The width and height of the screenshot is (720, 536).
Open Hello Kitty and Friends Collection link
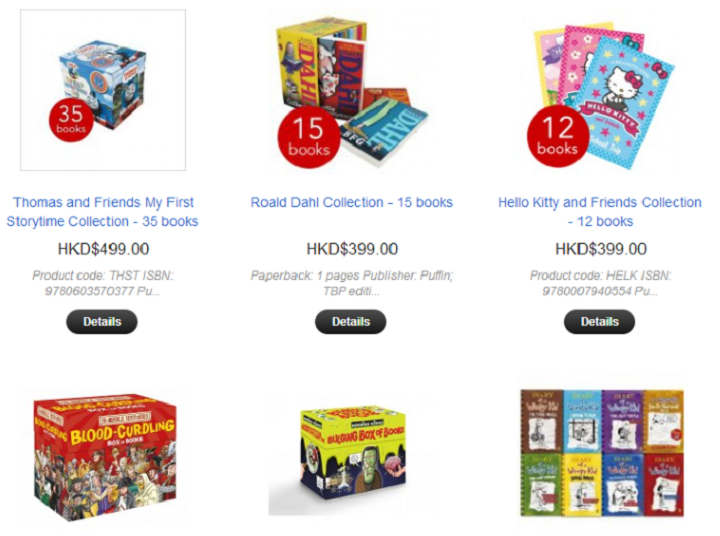(600, 212)
